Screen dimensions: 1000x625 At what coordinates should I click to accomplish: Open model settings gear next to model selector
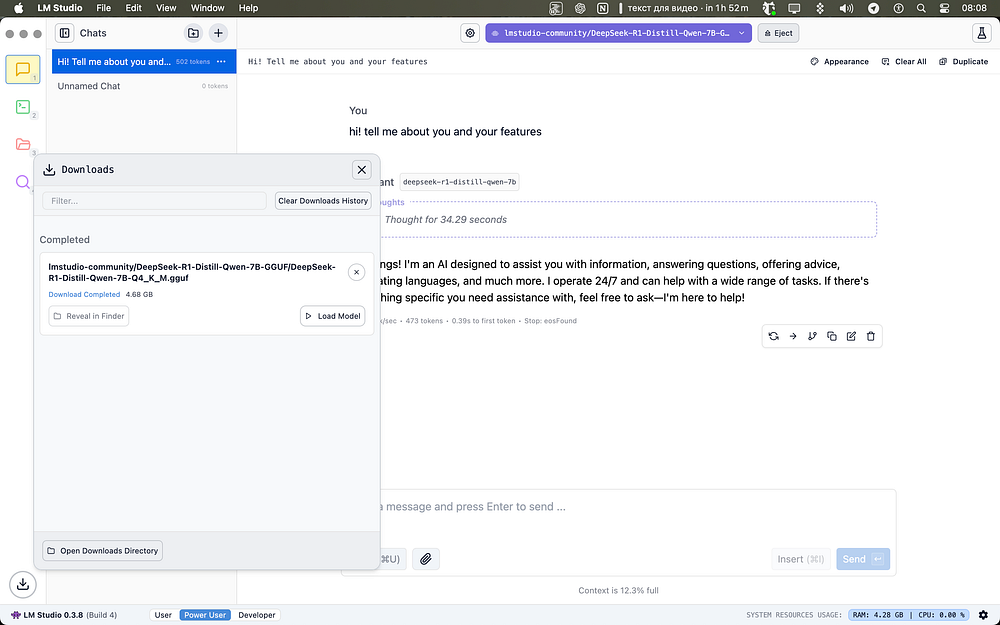470,33
